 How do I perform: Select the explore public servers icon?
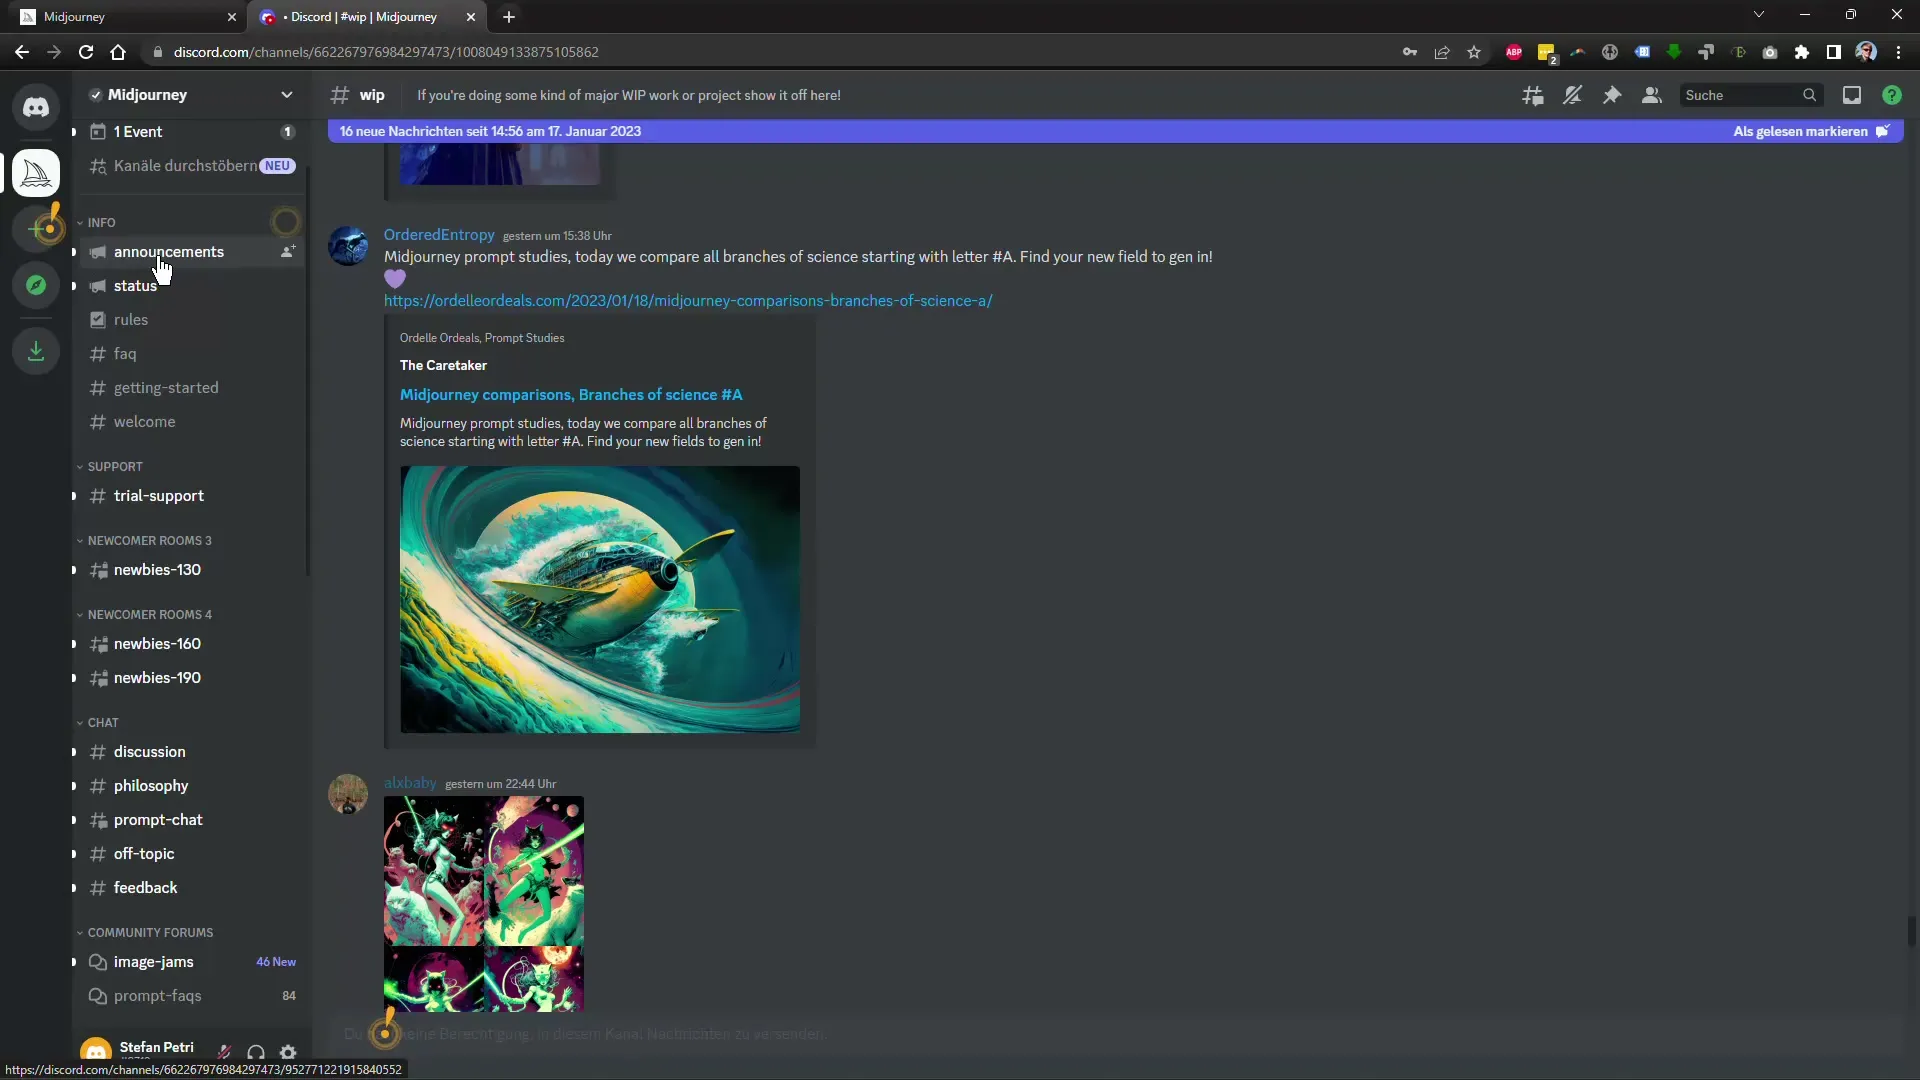(36, 287)
